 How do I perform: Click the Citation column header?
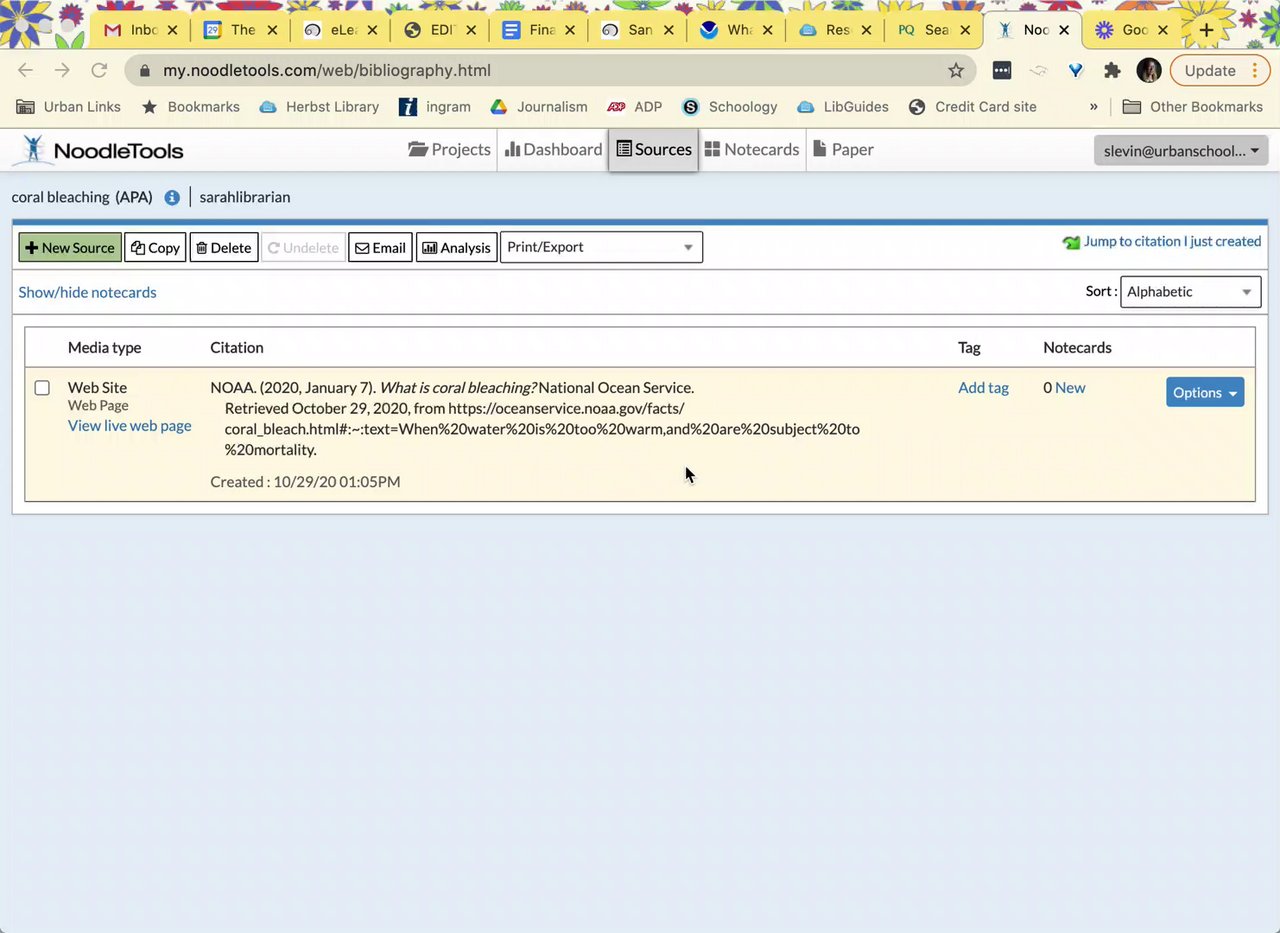[x=237, y=348]
